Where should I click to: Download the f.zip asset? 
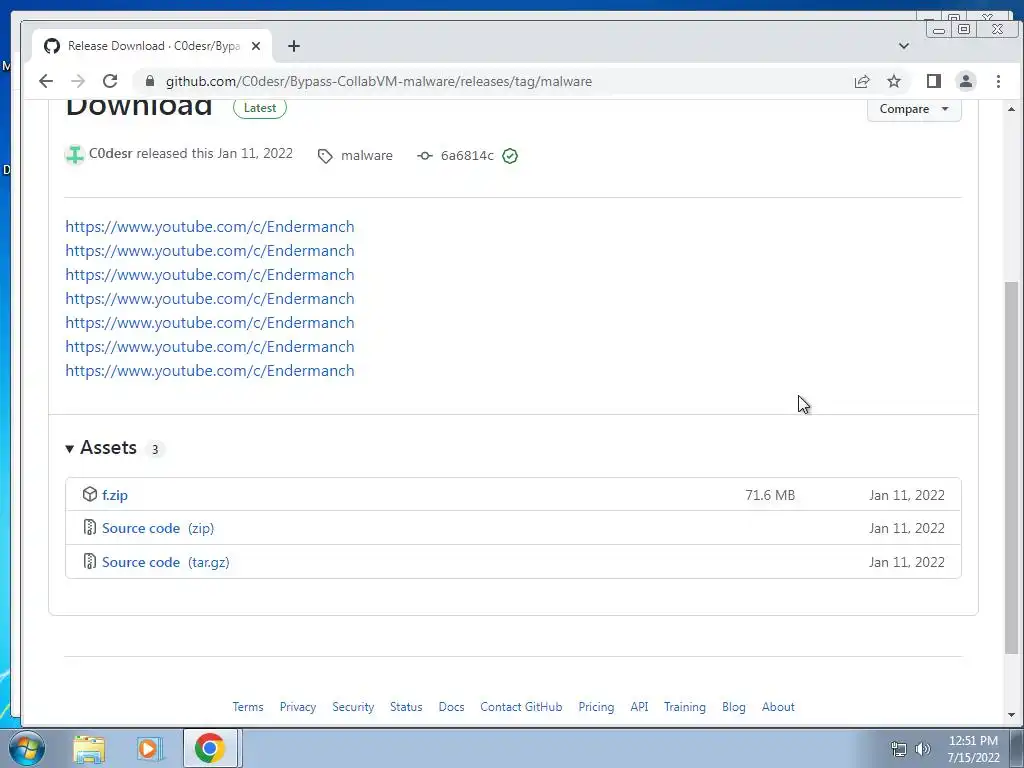115,495
